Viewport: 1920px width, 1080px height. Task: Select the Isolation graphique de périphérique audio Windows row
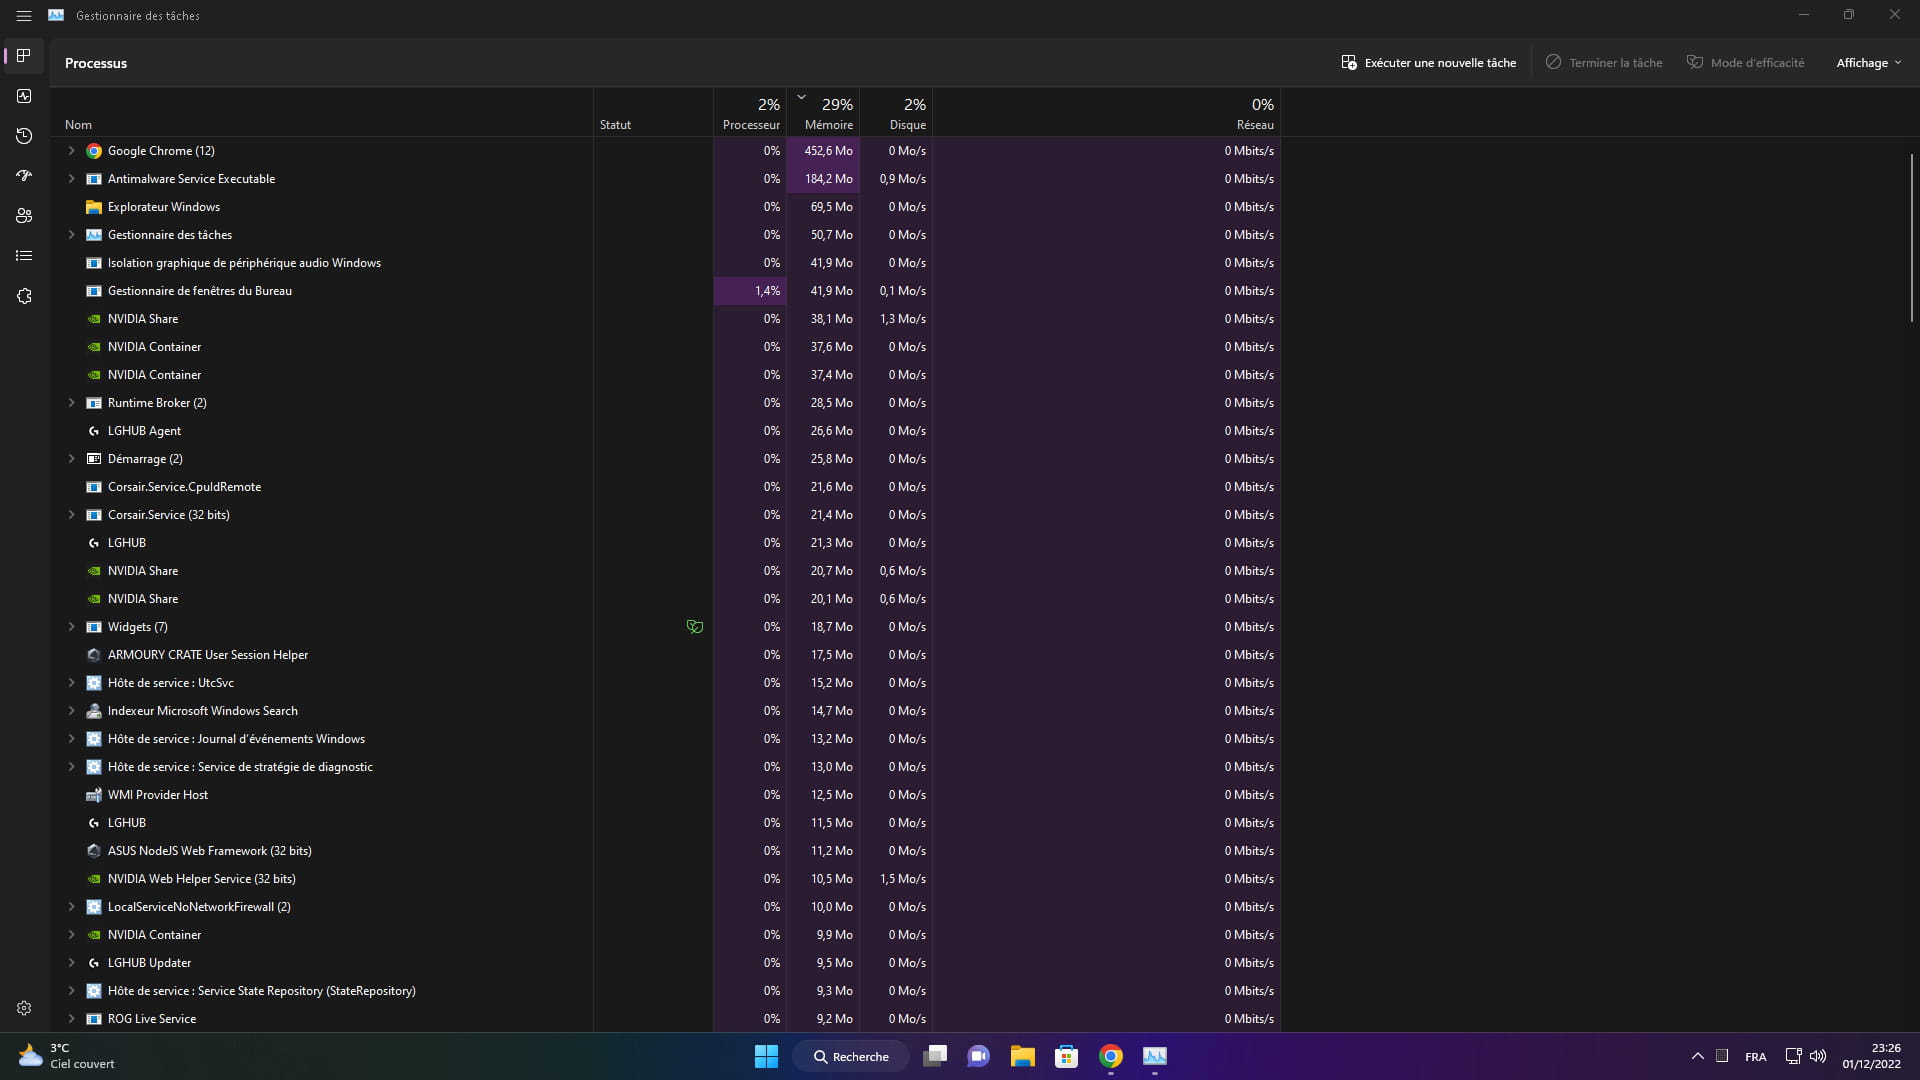tap(665, 263)
